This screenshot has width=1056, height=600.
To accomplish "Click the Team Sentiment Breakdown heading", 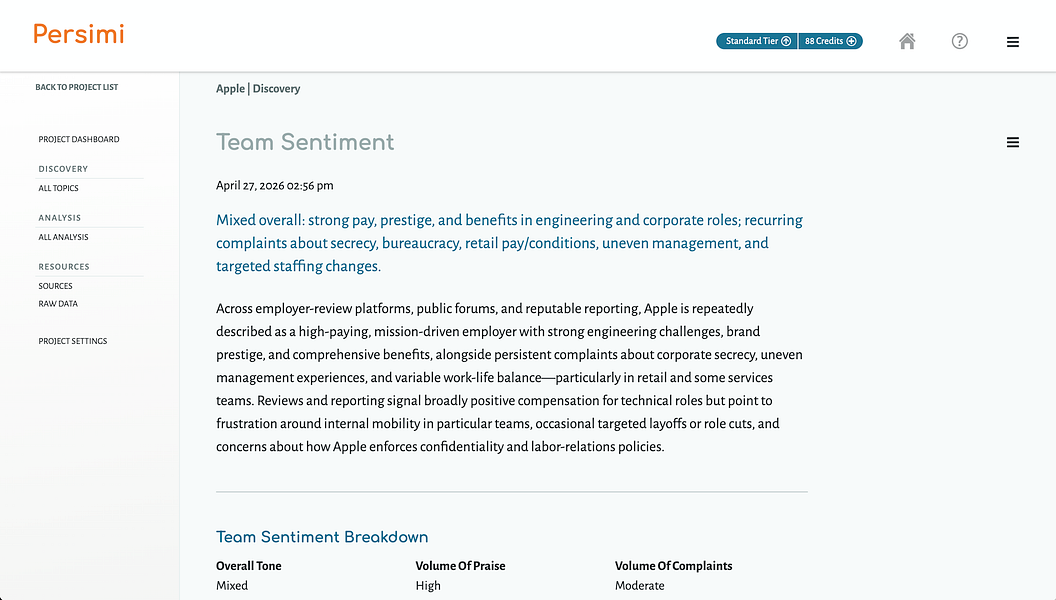I will pos(322,537).
